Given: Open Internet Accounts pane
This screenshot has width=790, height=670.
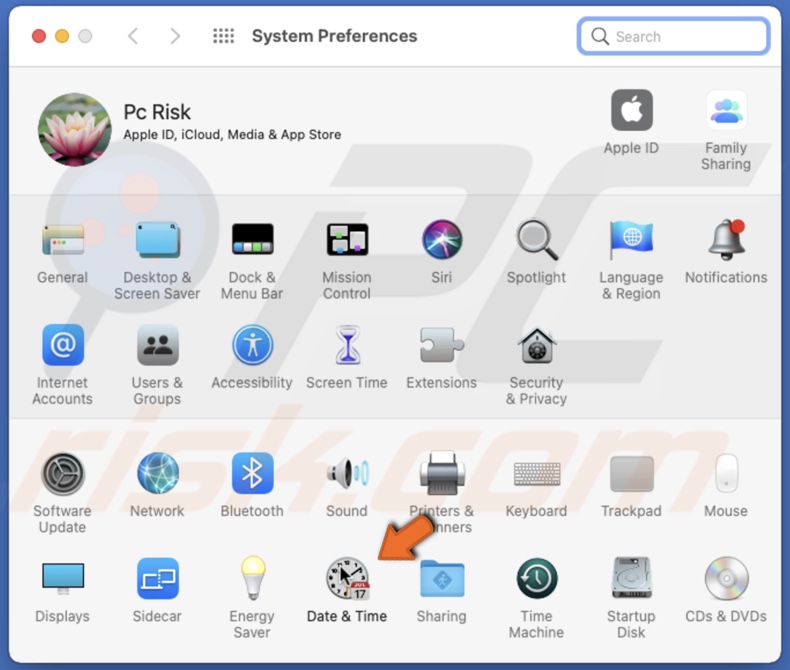Looking at the screenshot, I should pyautogui.click(x=63, y=345).
